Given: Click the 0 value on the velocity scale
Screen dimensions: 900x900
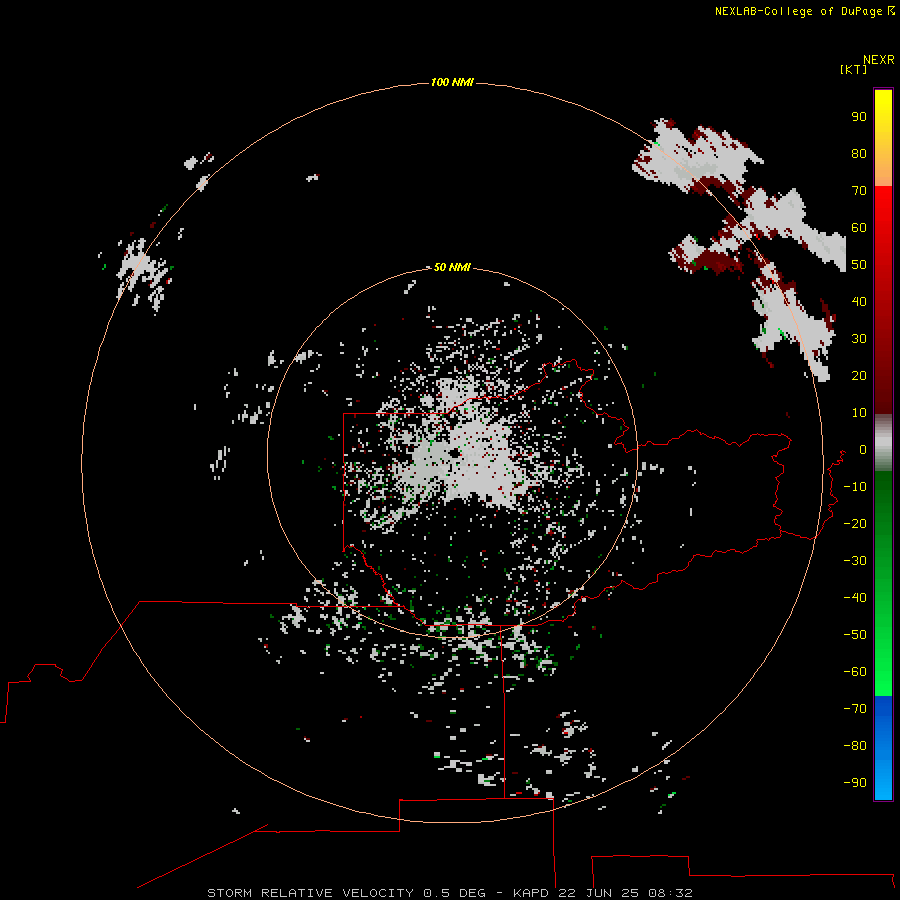Looking at the screenshot, I should point(863,449).
